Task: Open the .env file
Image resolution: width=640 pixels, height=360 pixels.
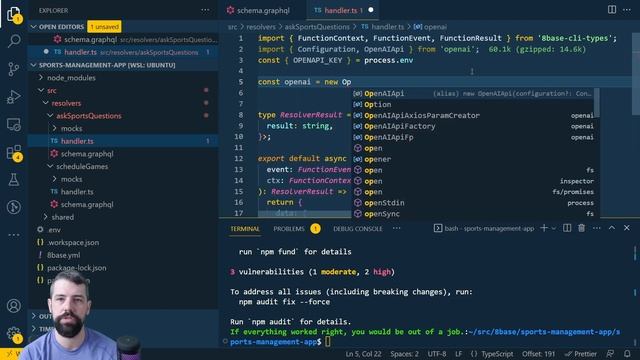Action: pos(54,229)
